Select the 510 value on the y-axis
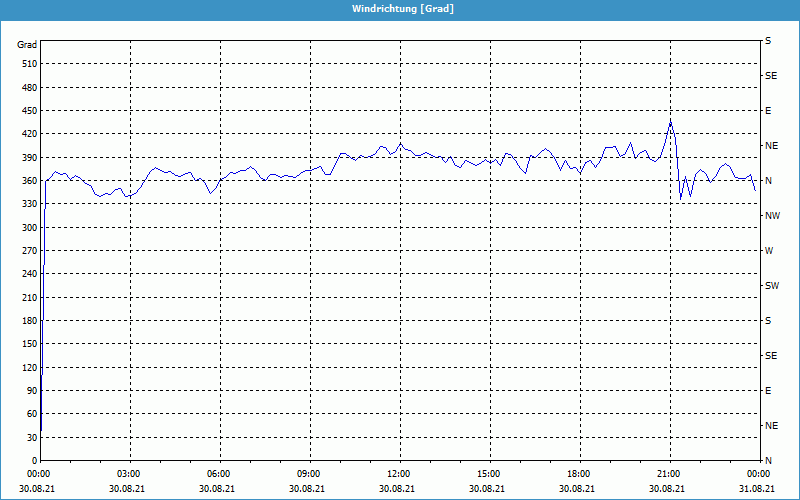Screen dimensions: 800x500 [27, 64]
